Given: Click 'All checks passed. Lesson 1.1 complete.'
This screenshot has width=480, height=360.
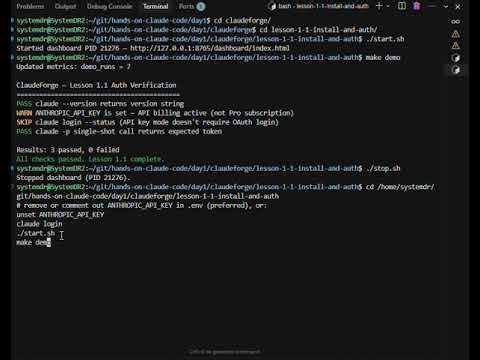Looking at the screenshot, I should pyautogui.click(x=90, y=159).
